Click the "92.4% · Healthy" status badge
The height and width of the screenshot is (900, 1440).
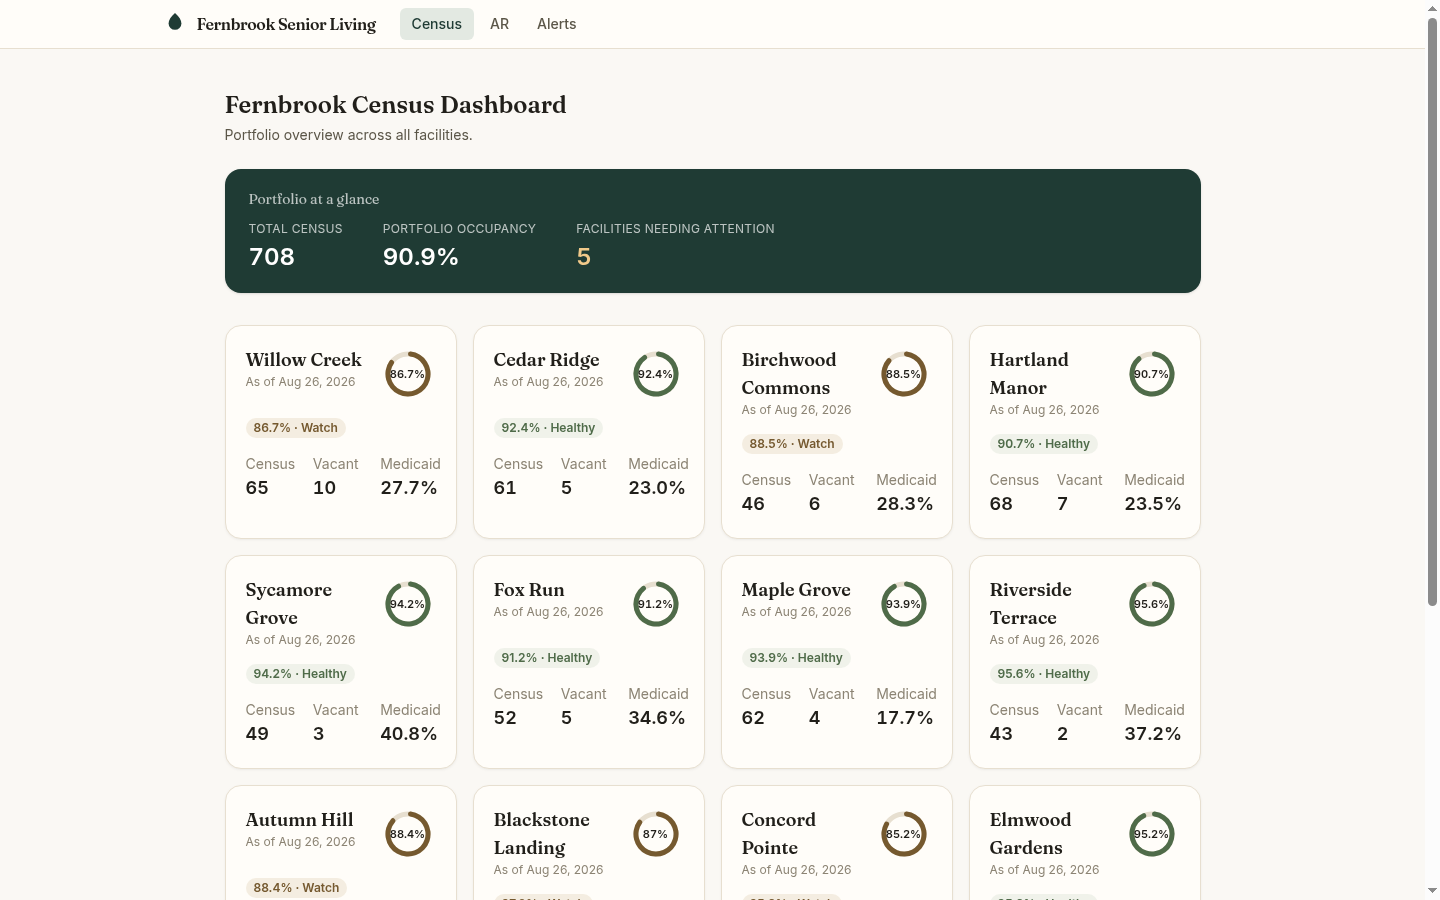click(x=548, y=428)
